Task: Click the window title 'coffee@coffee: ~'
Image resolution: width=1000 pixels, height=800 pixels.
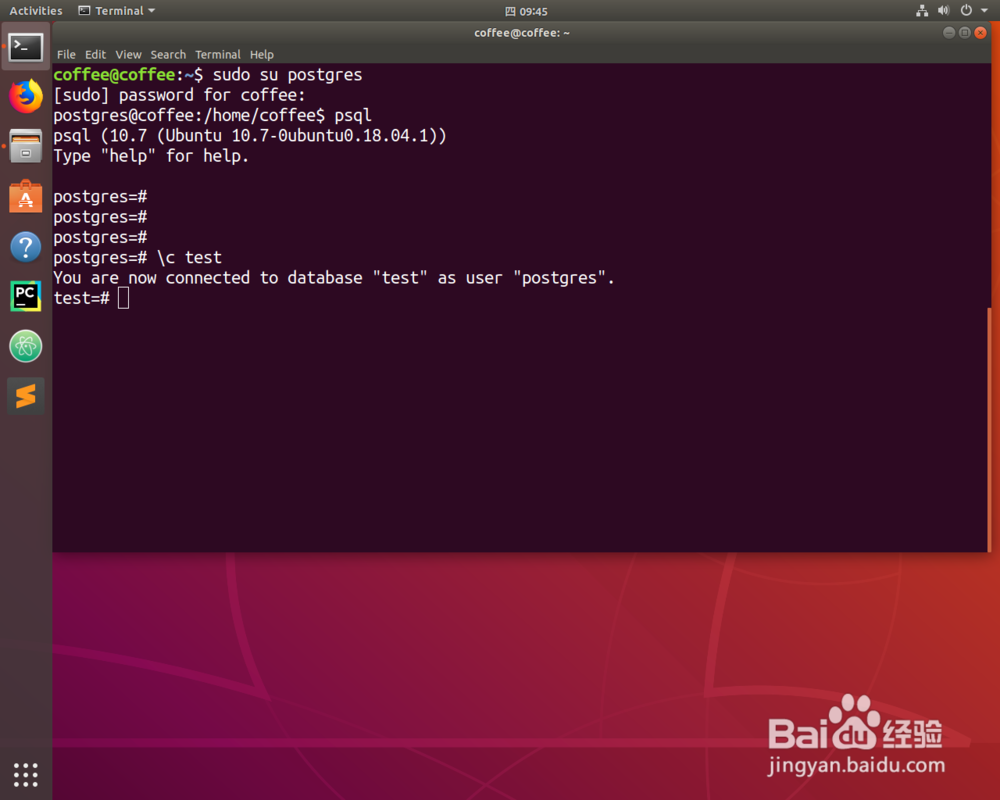Action: pyautogui.click(x=522, y=33)
